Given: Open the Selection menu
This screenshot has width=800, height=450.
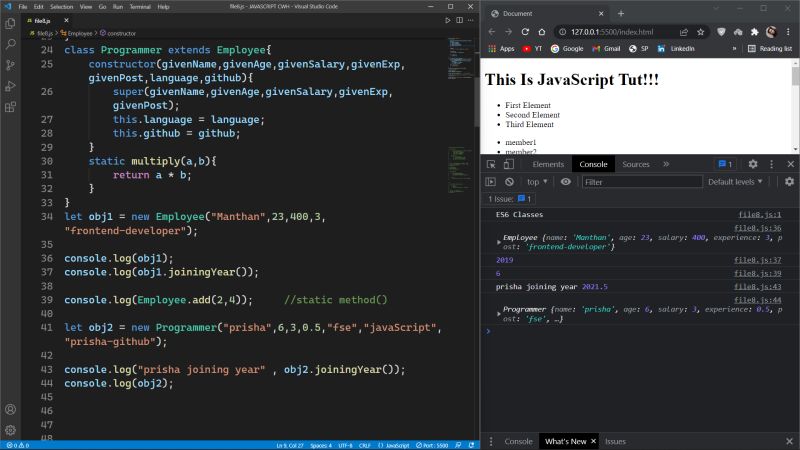Looking at the screenshot, I should (62, 7).
